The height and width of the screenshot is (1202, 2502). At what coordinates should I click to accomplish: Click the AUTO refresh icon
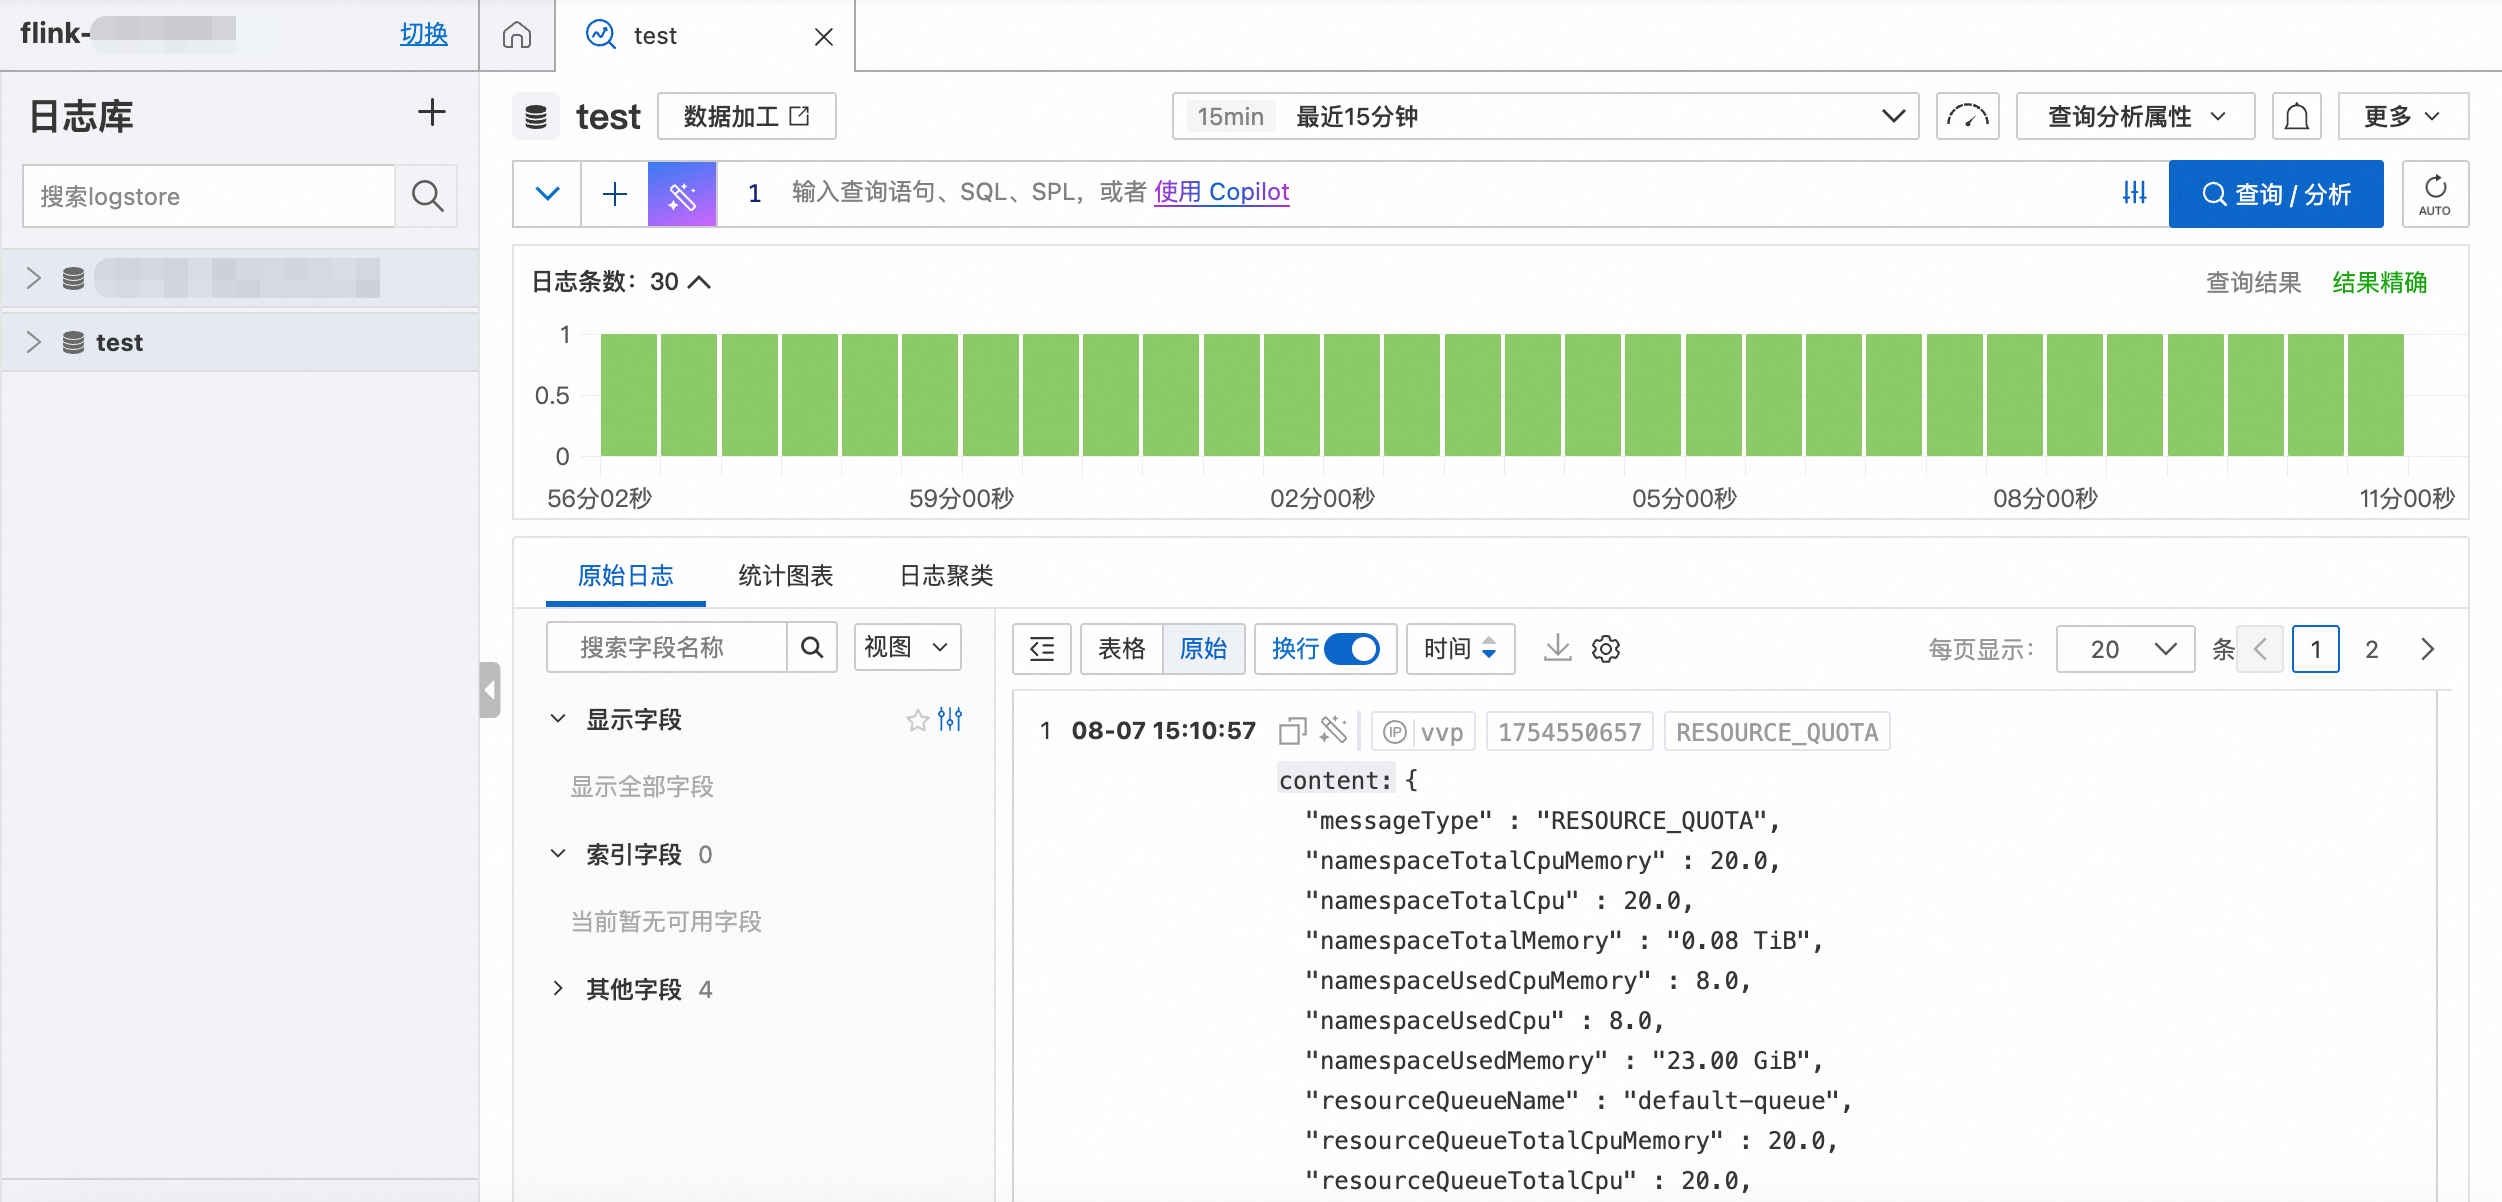click(2434, 194)
